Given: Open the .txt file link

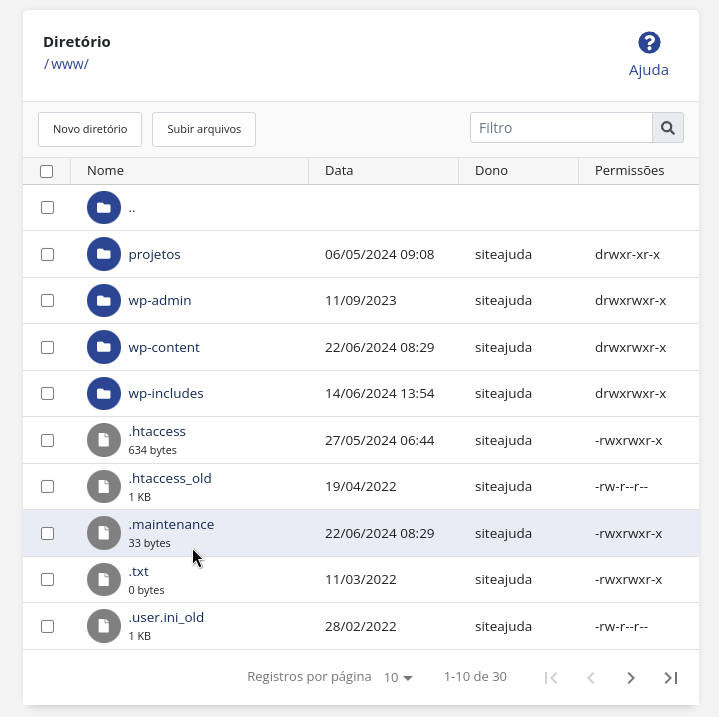Looking at the screenshot, I should 139,572.
